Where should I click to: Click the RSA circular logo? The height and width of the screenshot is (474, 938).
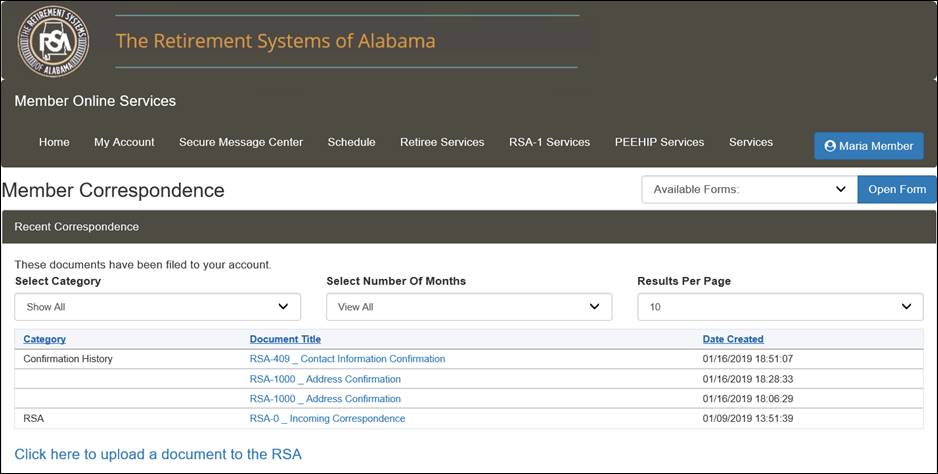(x=53, y=41)
